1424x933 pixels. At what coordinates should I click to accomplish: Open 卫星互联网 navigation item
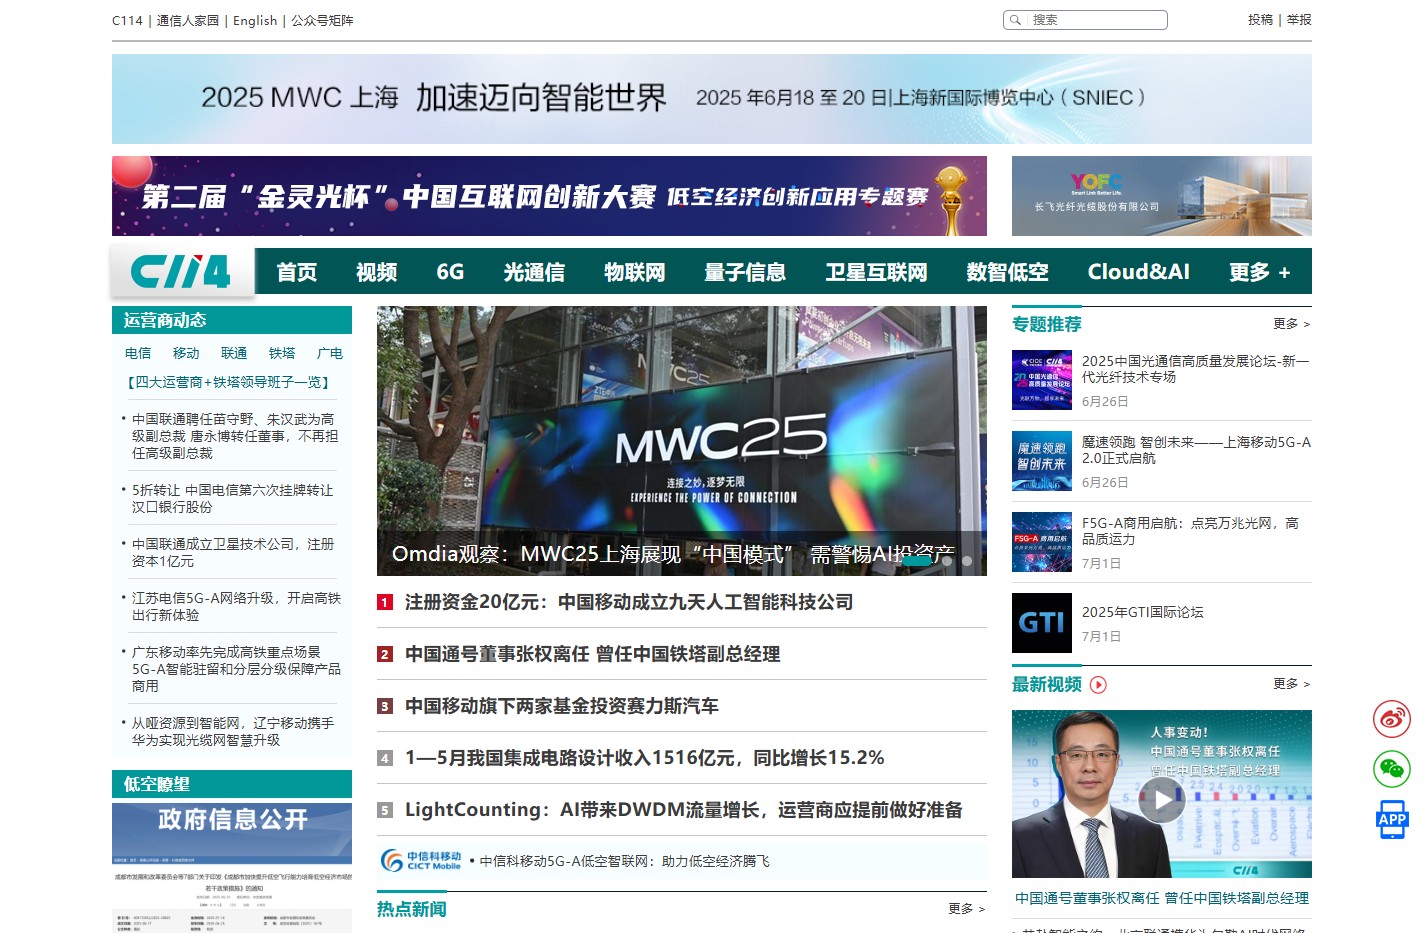(x=876, y=272)
